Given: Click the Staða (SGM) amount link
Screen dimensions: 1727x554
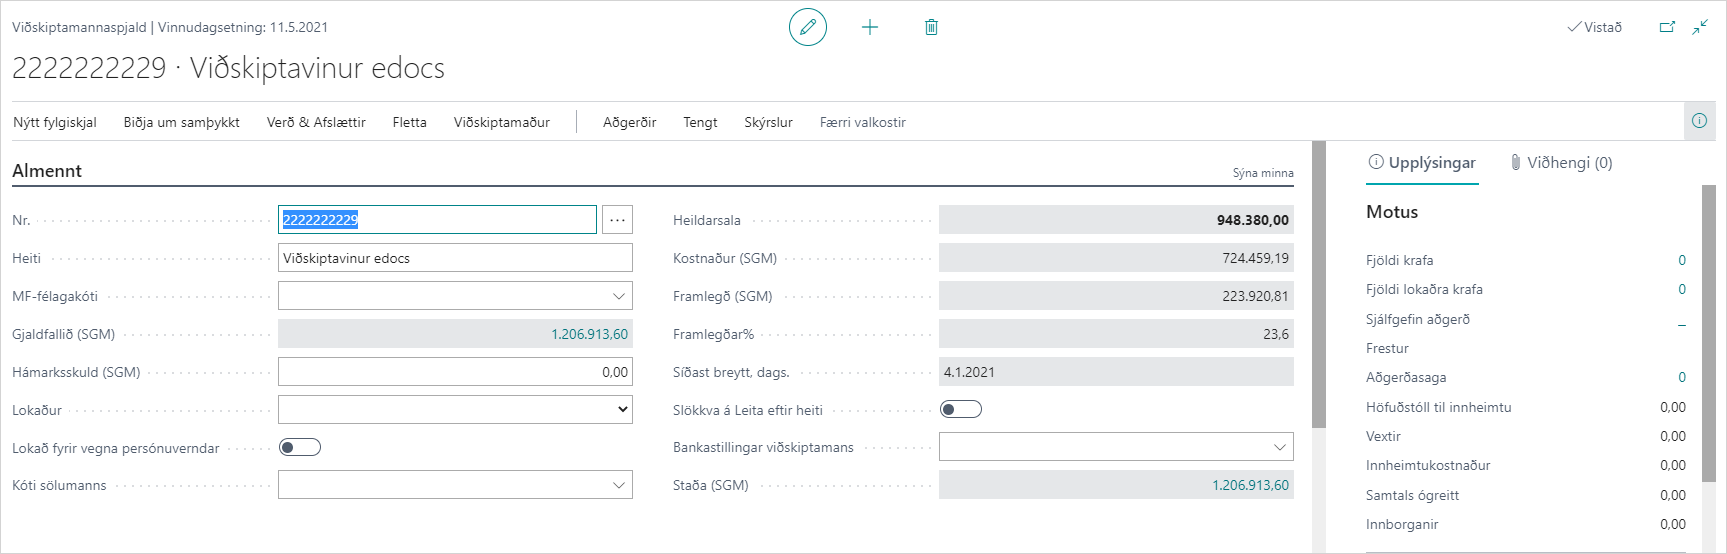Looking at the screenshot, I should click(x=1250, y=485).
